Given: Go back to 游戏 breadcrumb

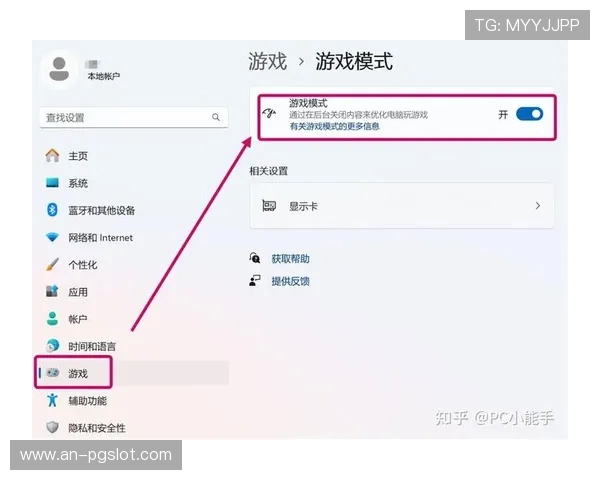Looking at the screenshot, I should (267, 61).
